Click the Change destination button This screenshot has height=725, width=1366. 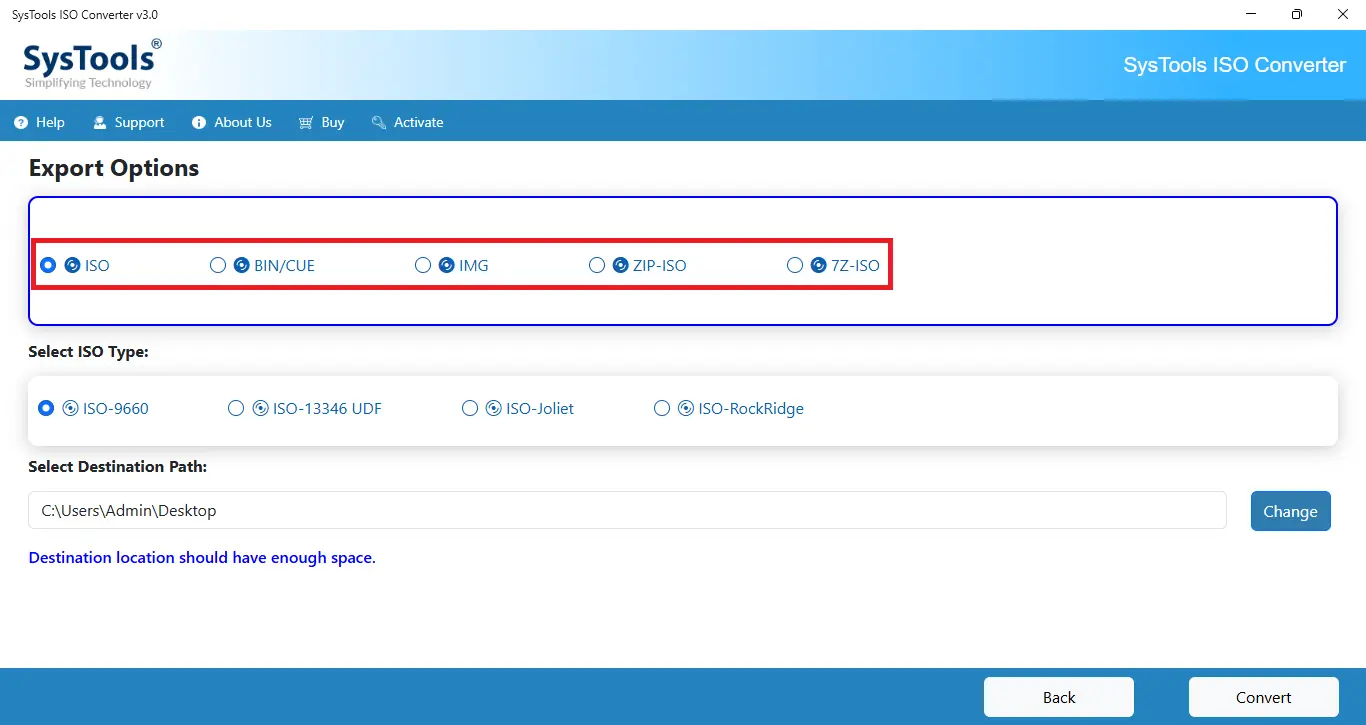coord(1290,511)
